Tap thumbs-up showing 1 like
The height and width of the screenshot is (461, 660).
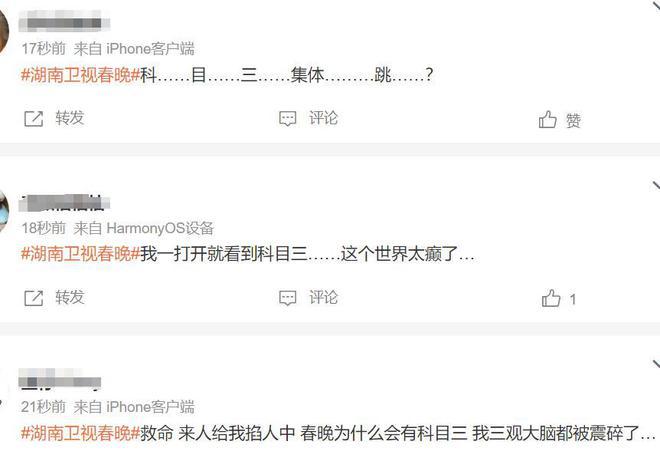pyautogui.click(x=551, y=298)
